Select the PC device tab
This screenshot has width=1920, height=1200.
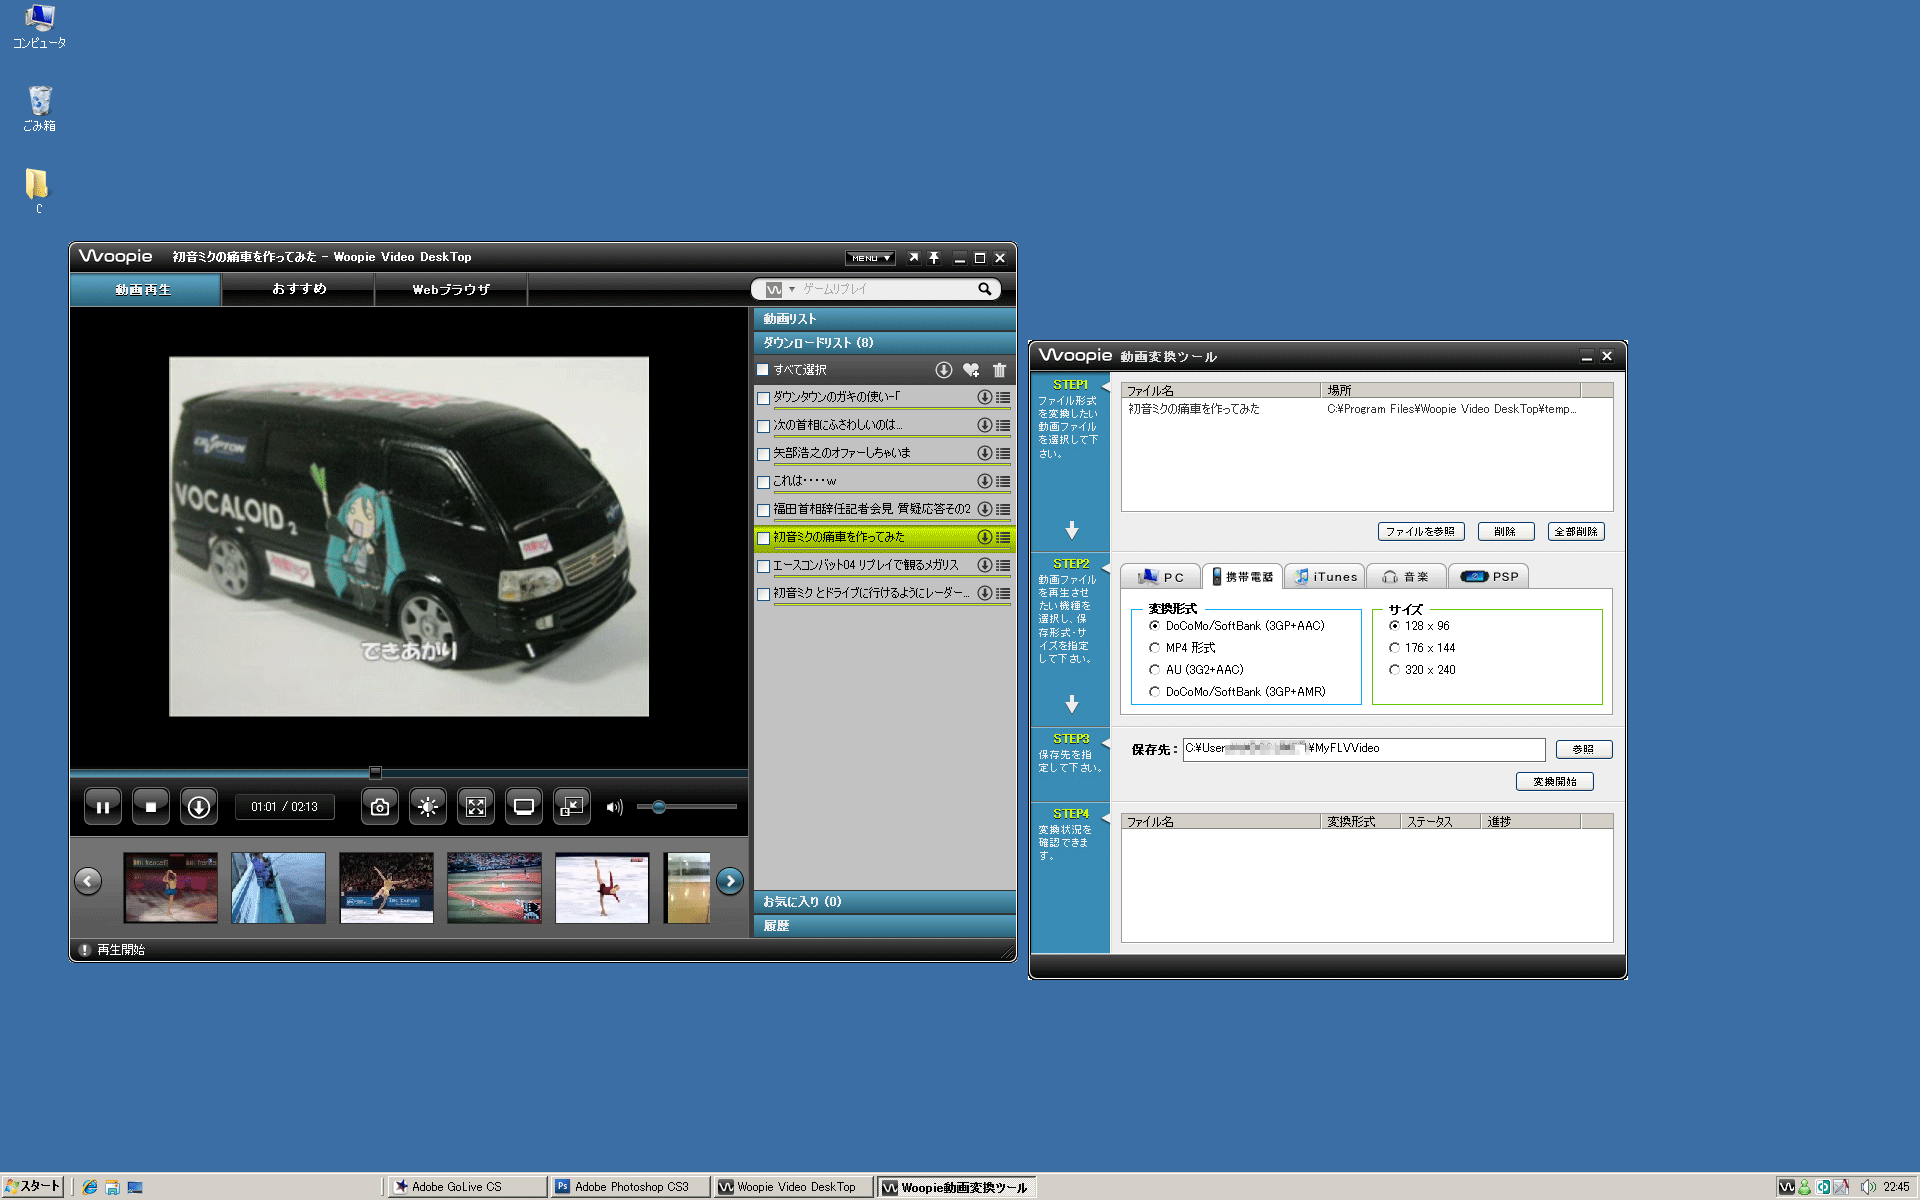tap(1160, 577)
